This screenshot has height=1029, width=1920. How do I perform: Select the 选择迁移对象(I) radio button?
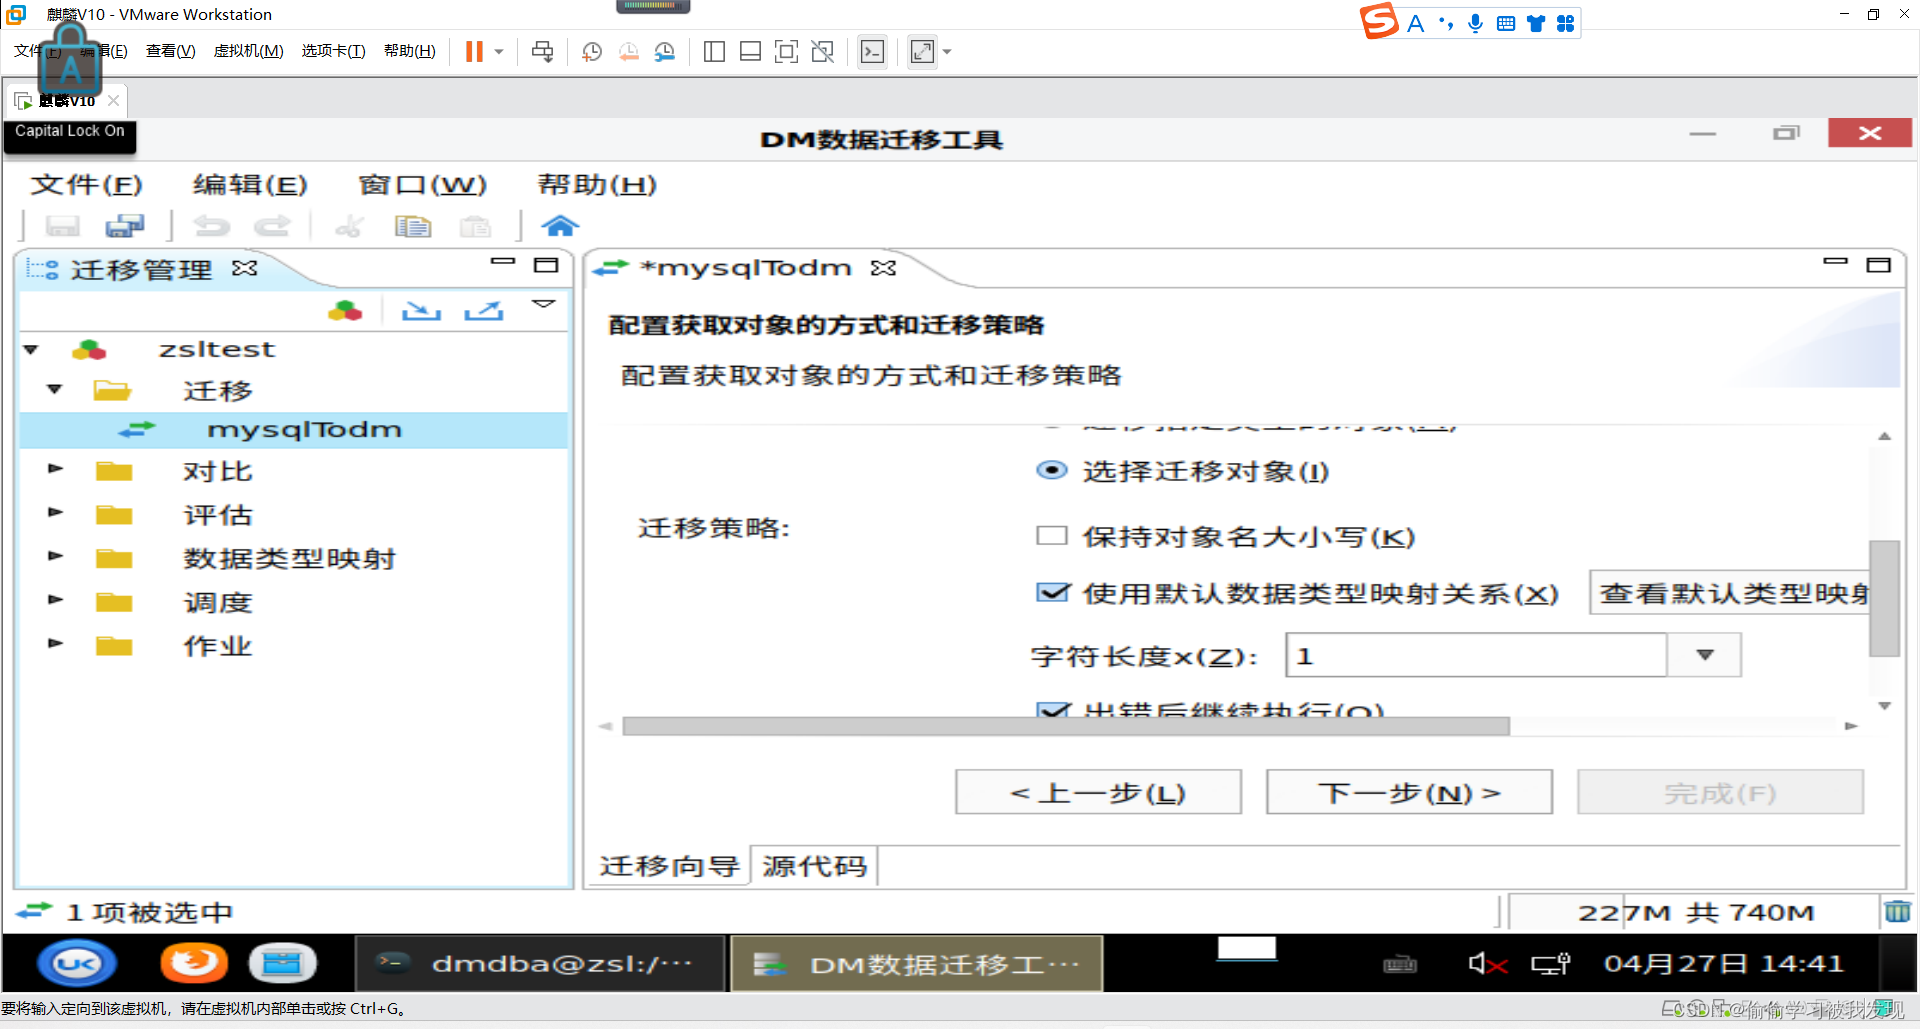[x=1052, y=470]
